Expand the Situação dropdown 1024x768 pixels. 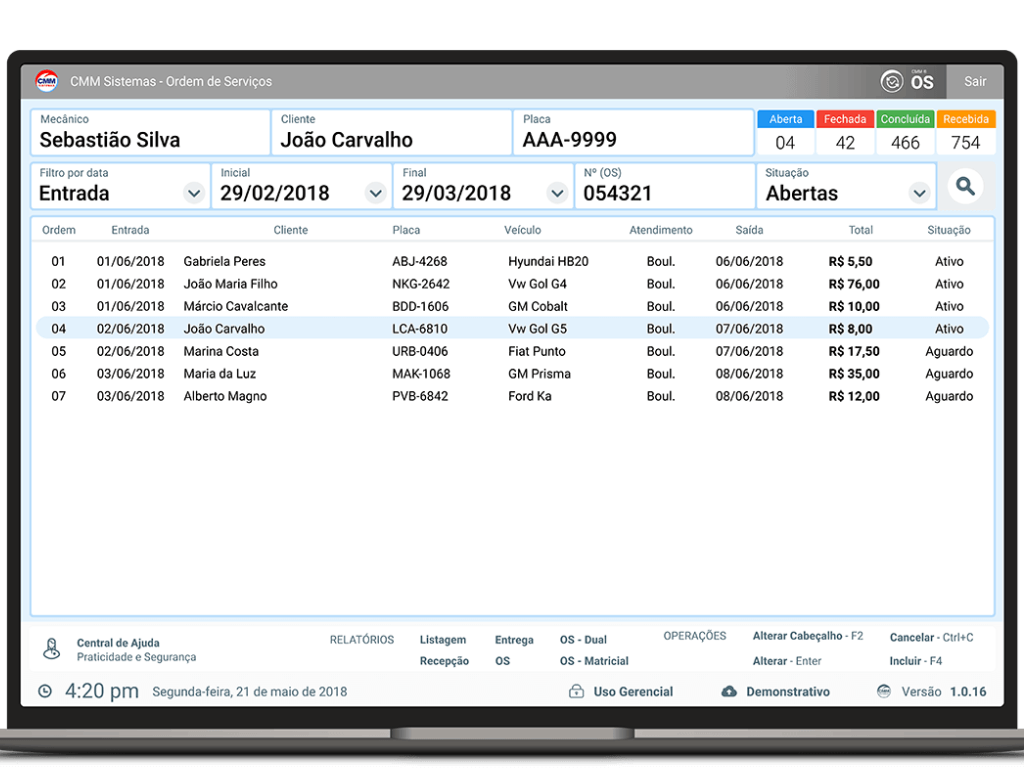tap(919, 193)
